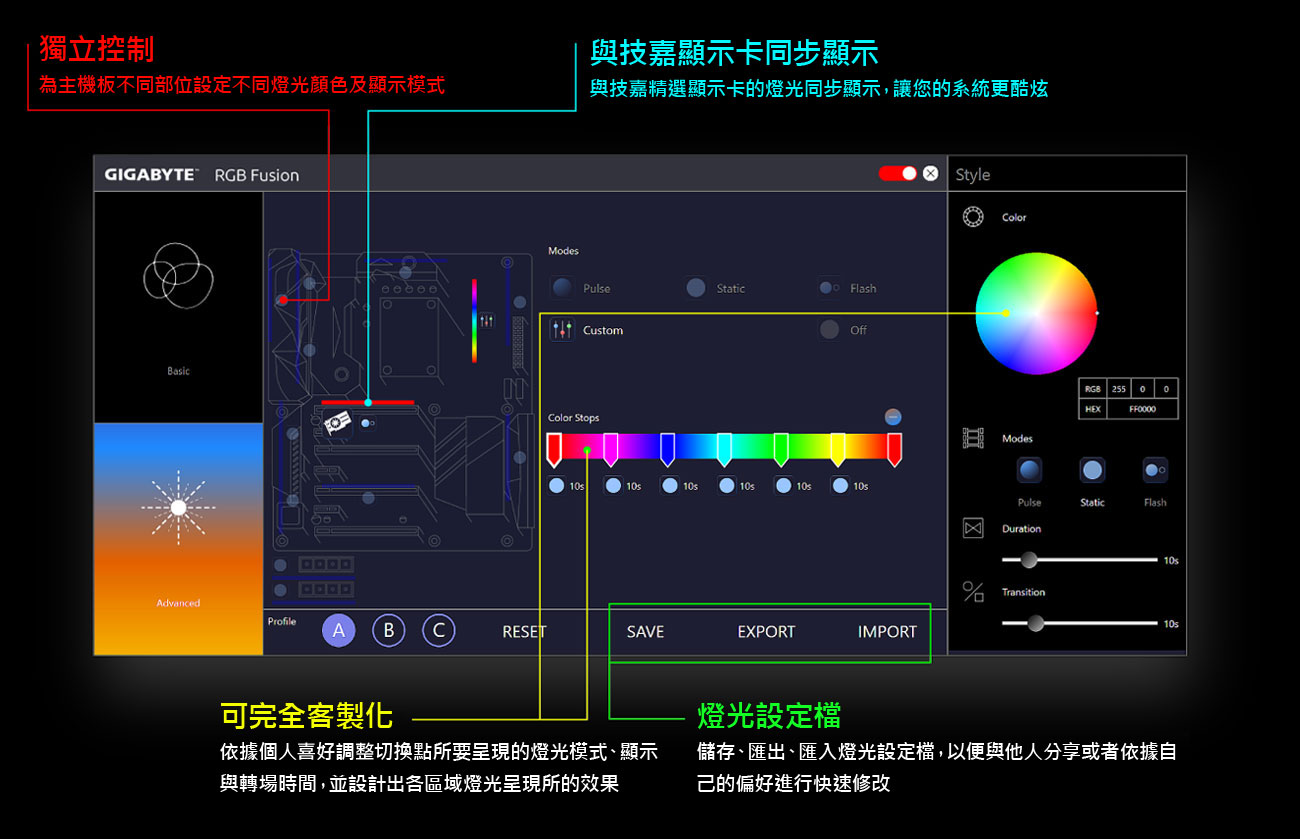Click SAVE to store lighting profile
This screenshot has height=839, width=1300.
645,631
